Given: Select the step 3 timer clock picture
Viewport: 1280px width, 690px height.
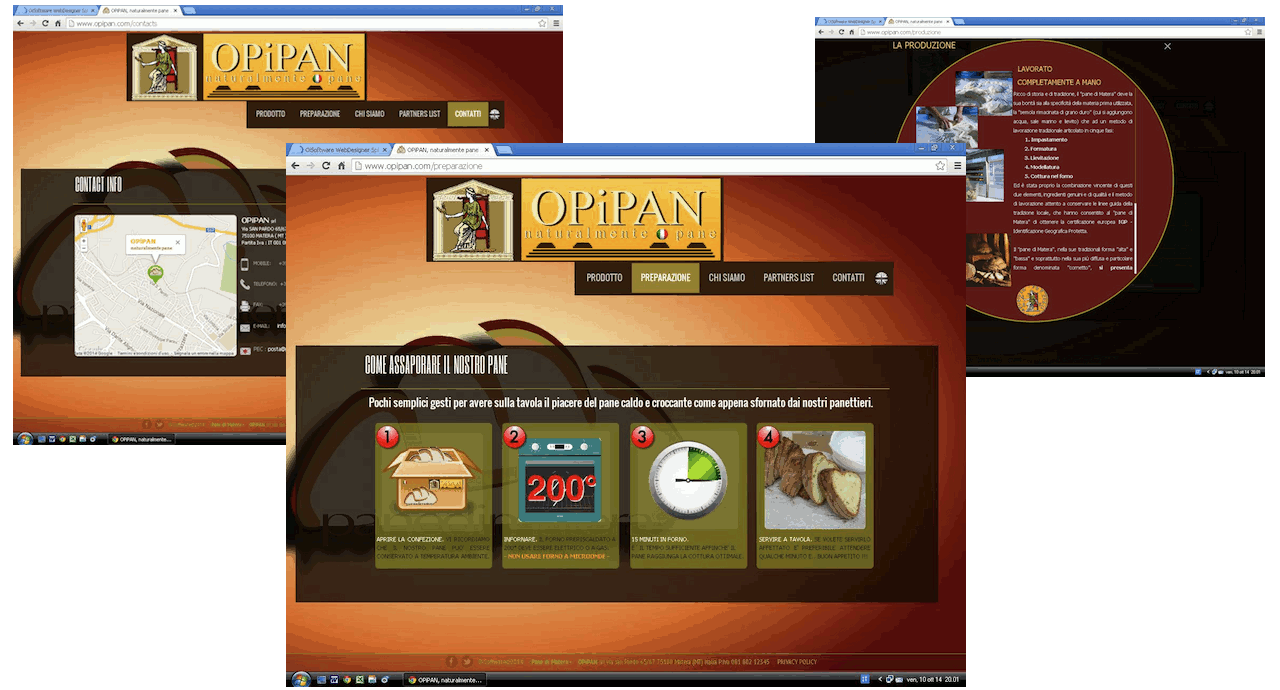Looking at the screenshot, I should click(x=688, y=479).
